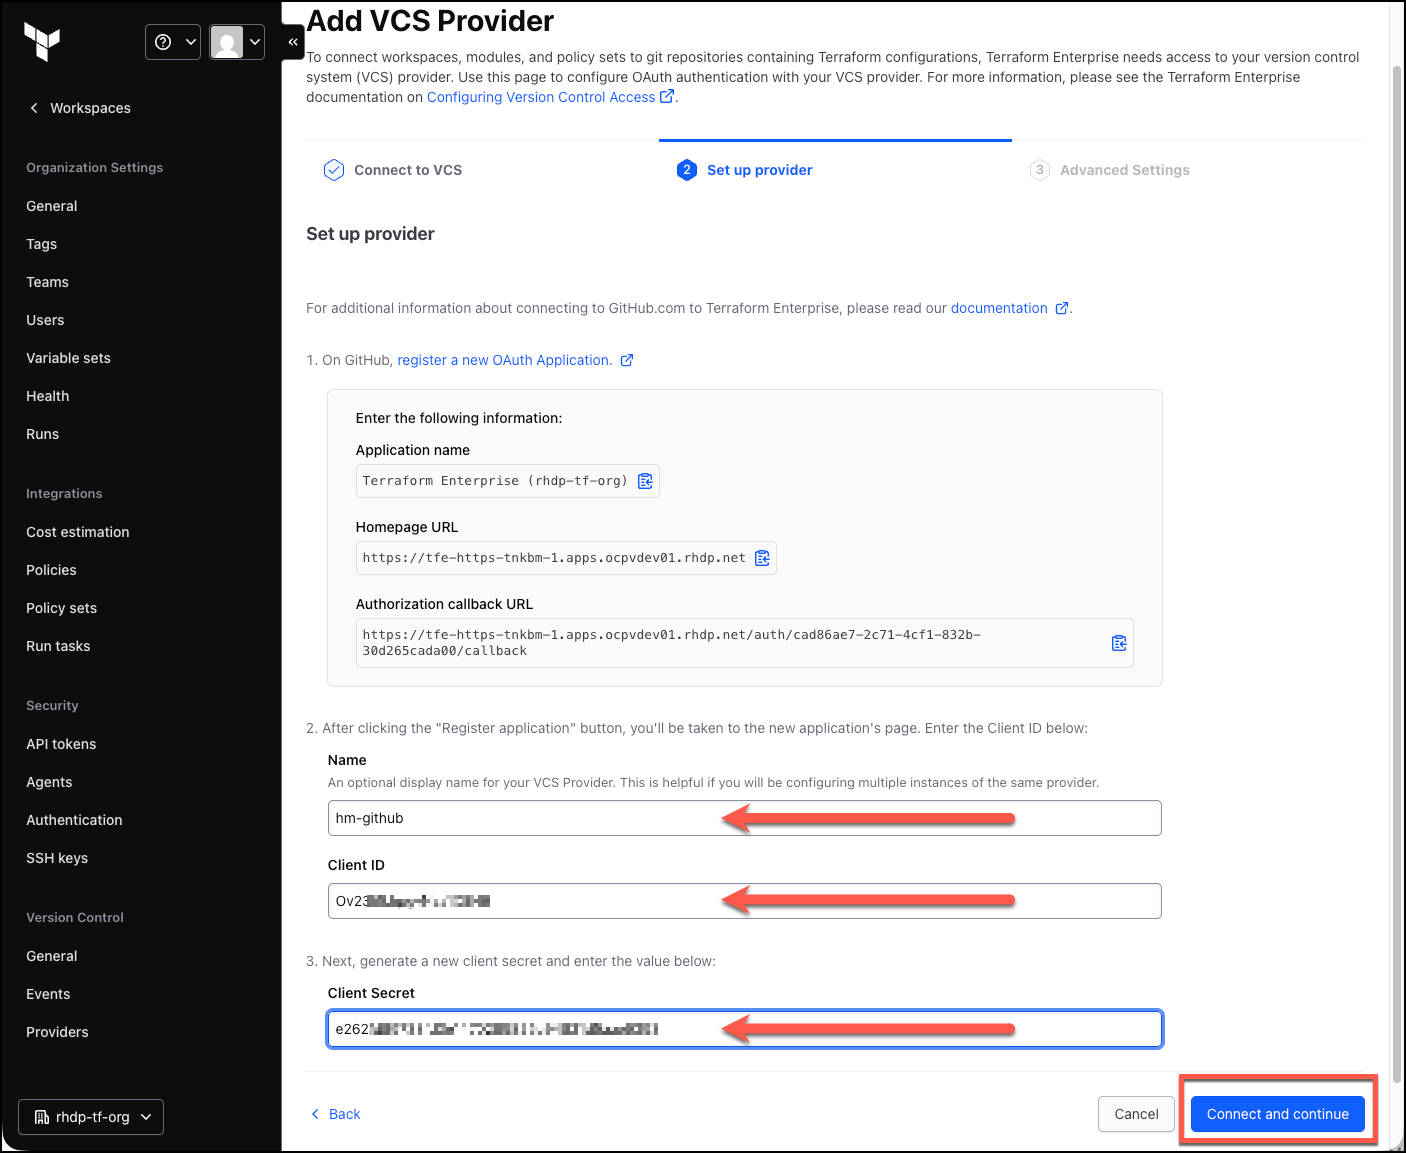
Task: Expand the rhdp-tf-org organization selector
Action: coord(91,1117)
